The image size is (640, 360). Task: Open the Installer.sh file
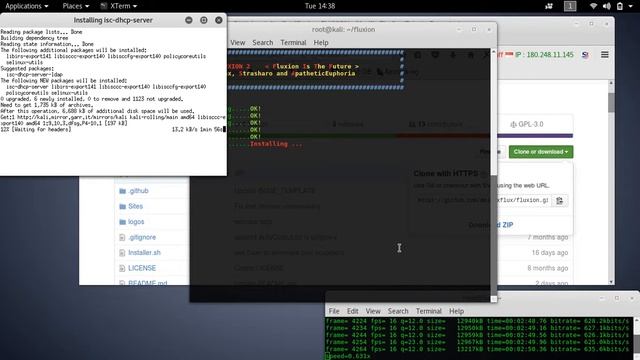[144, 253]
